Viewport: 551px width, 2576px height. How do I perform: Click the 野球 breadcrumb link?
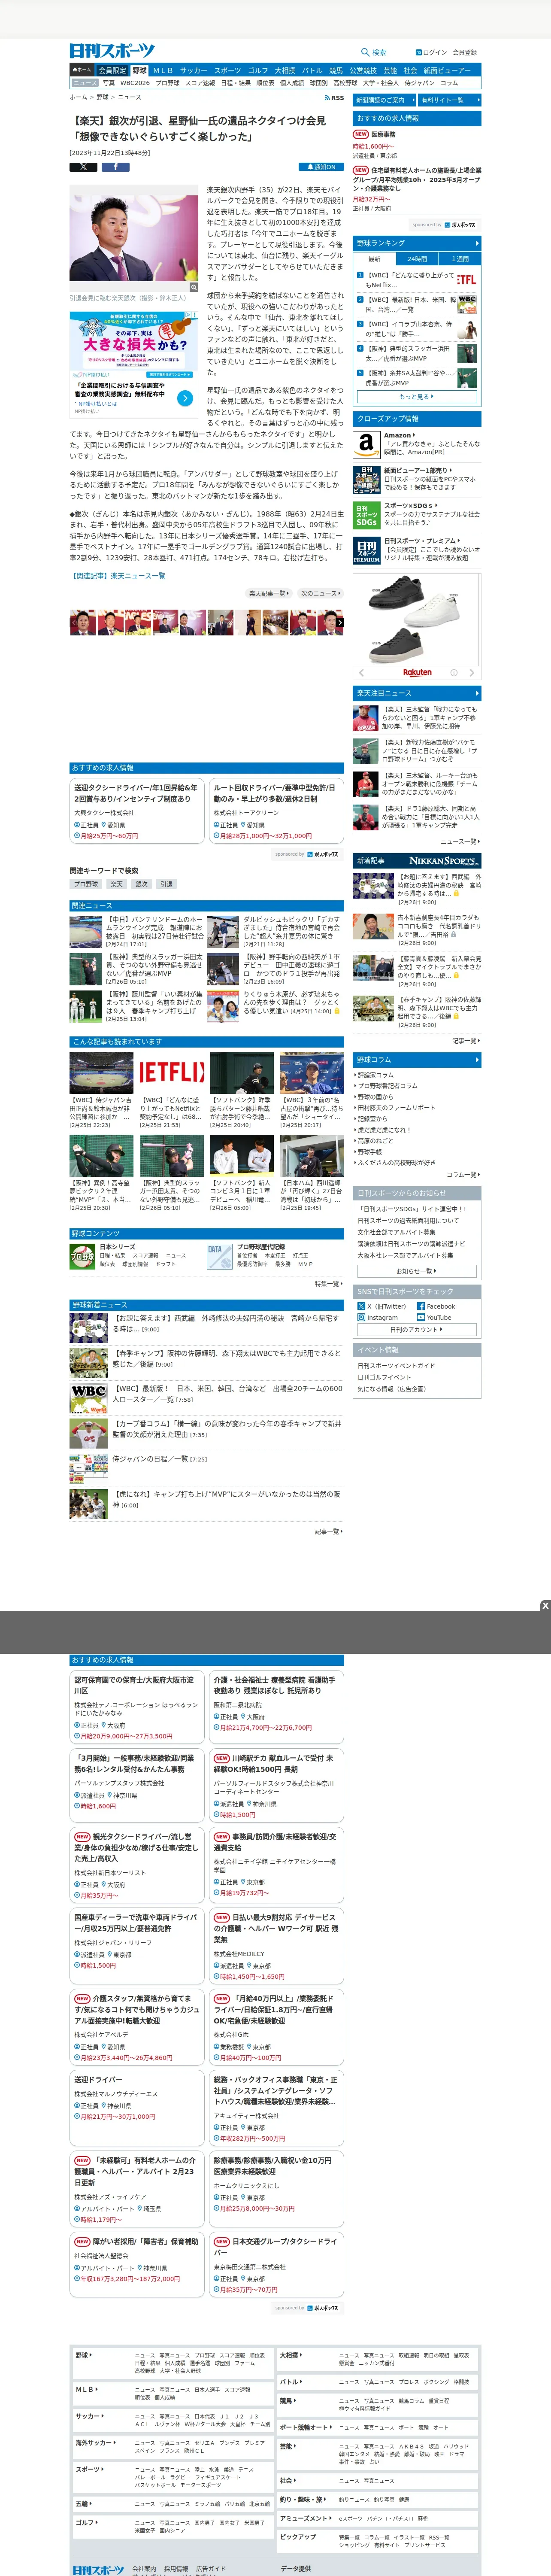point(102,98)
